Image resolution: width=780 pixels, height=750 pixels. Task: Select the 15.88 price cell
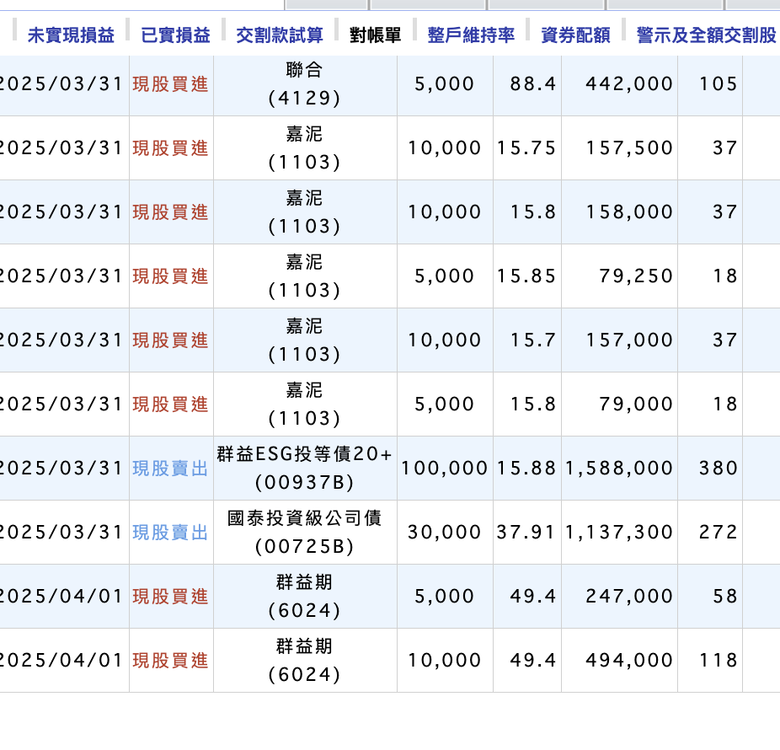click(526, 469)
